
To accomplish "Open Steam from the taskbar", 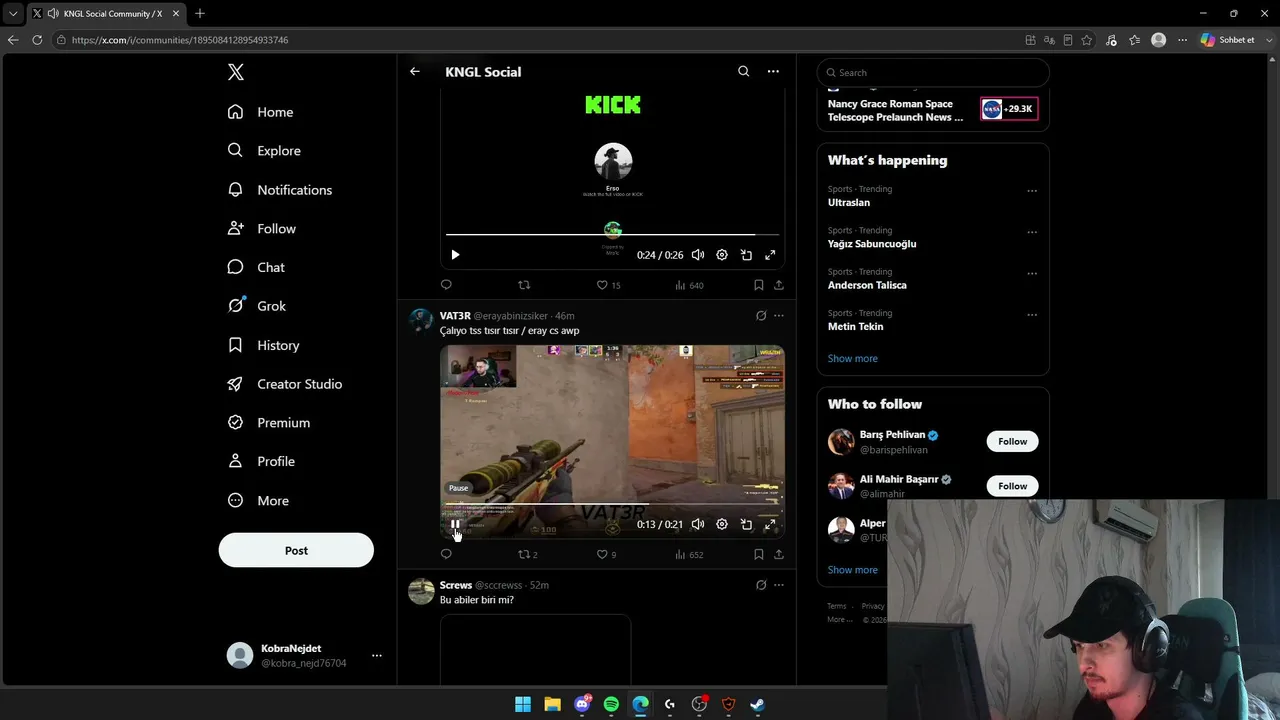I will (x=758, y=704).
